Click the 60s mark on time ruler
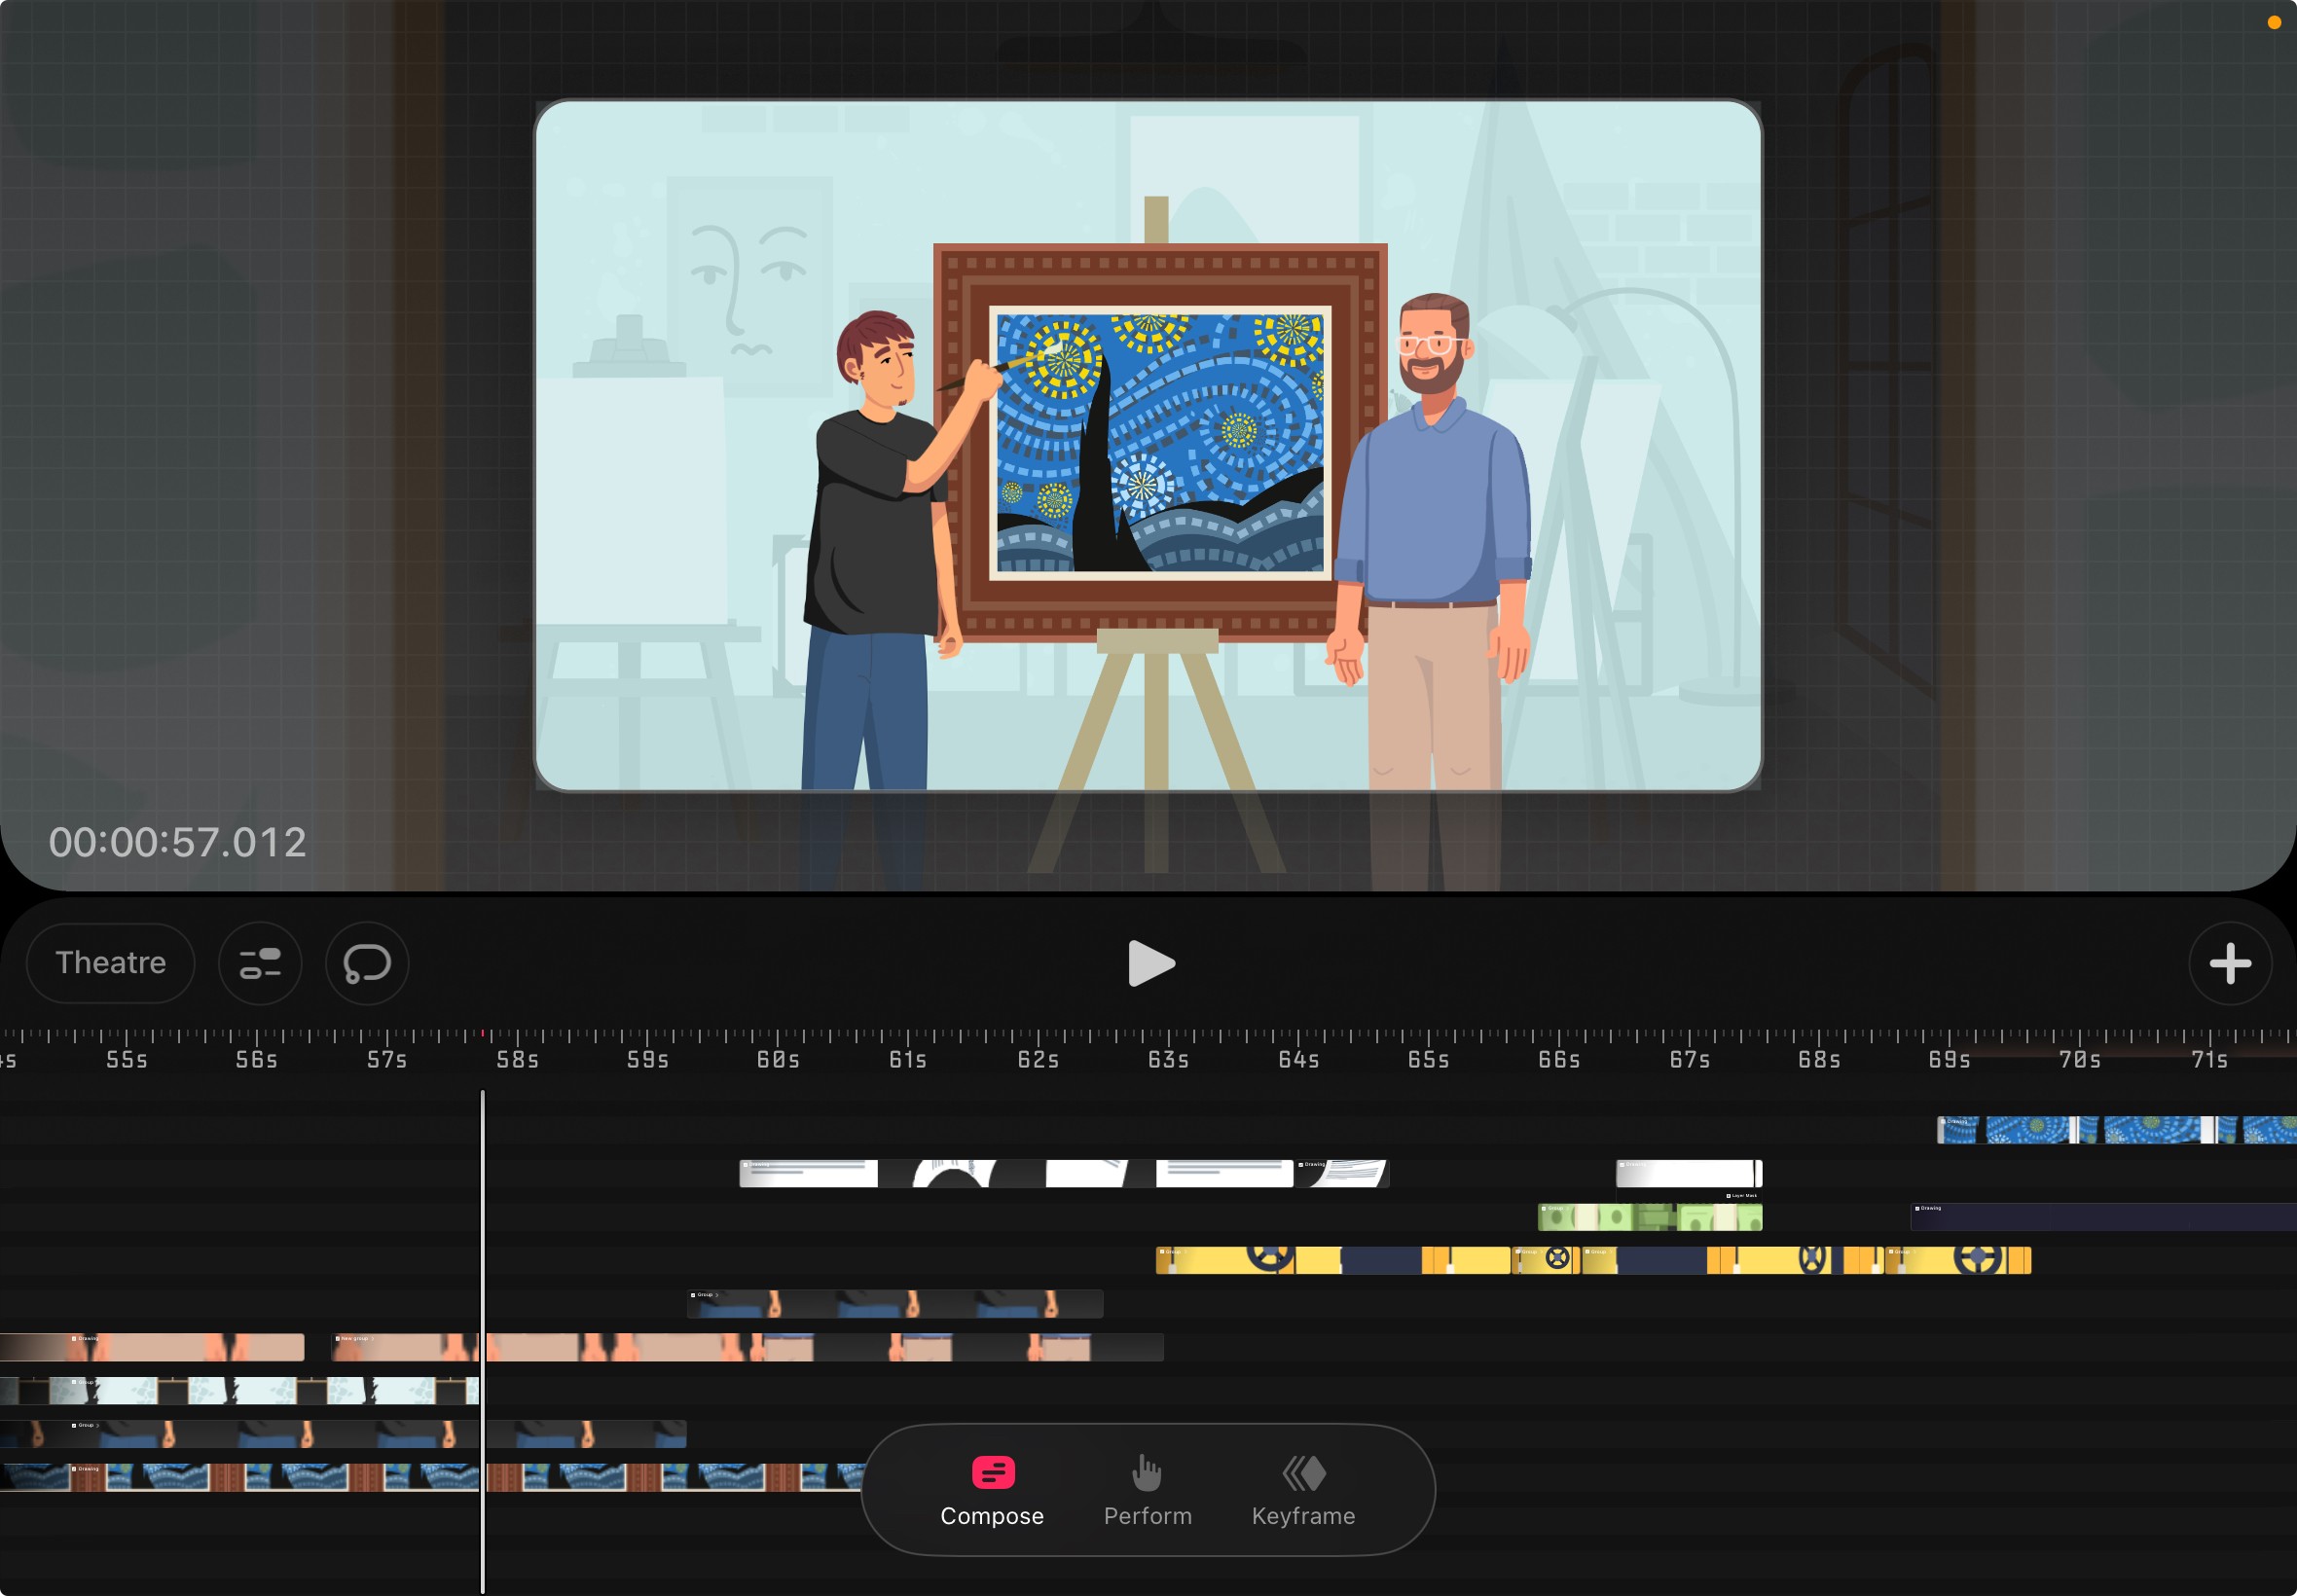 pyautogui.click(x=778, y=1058)
